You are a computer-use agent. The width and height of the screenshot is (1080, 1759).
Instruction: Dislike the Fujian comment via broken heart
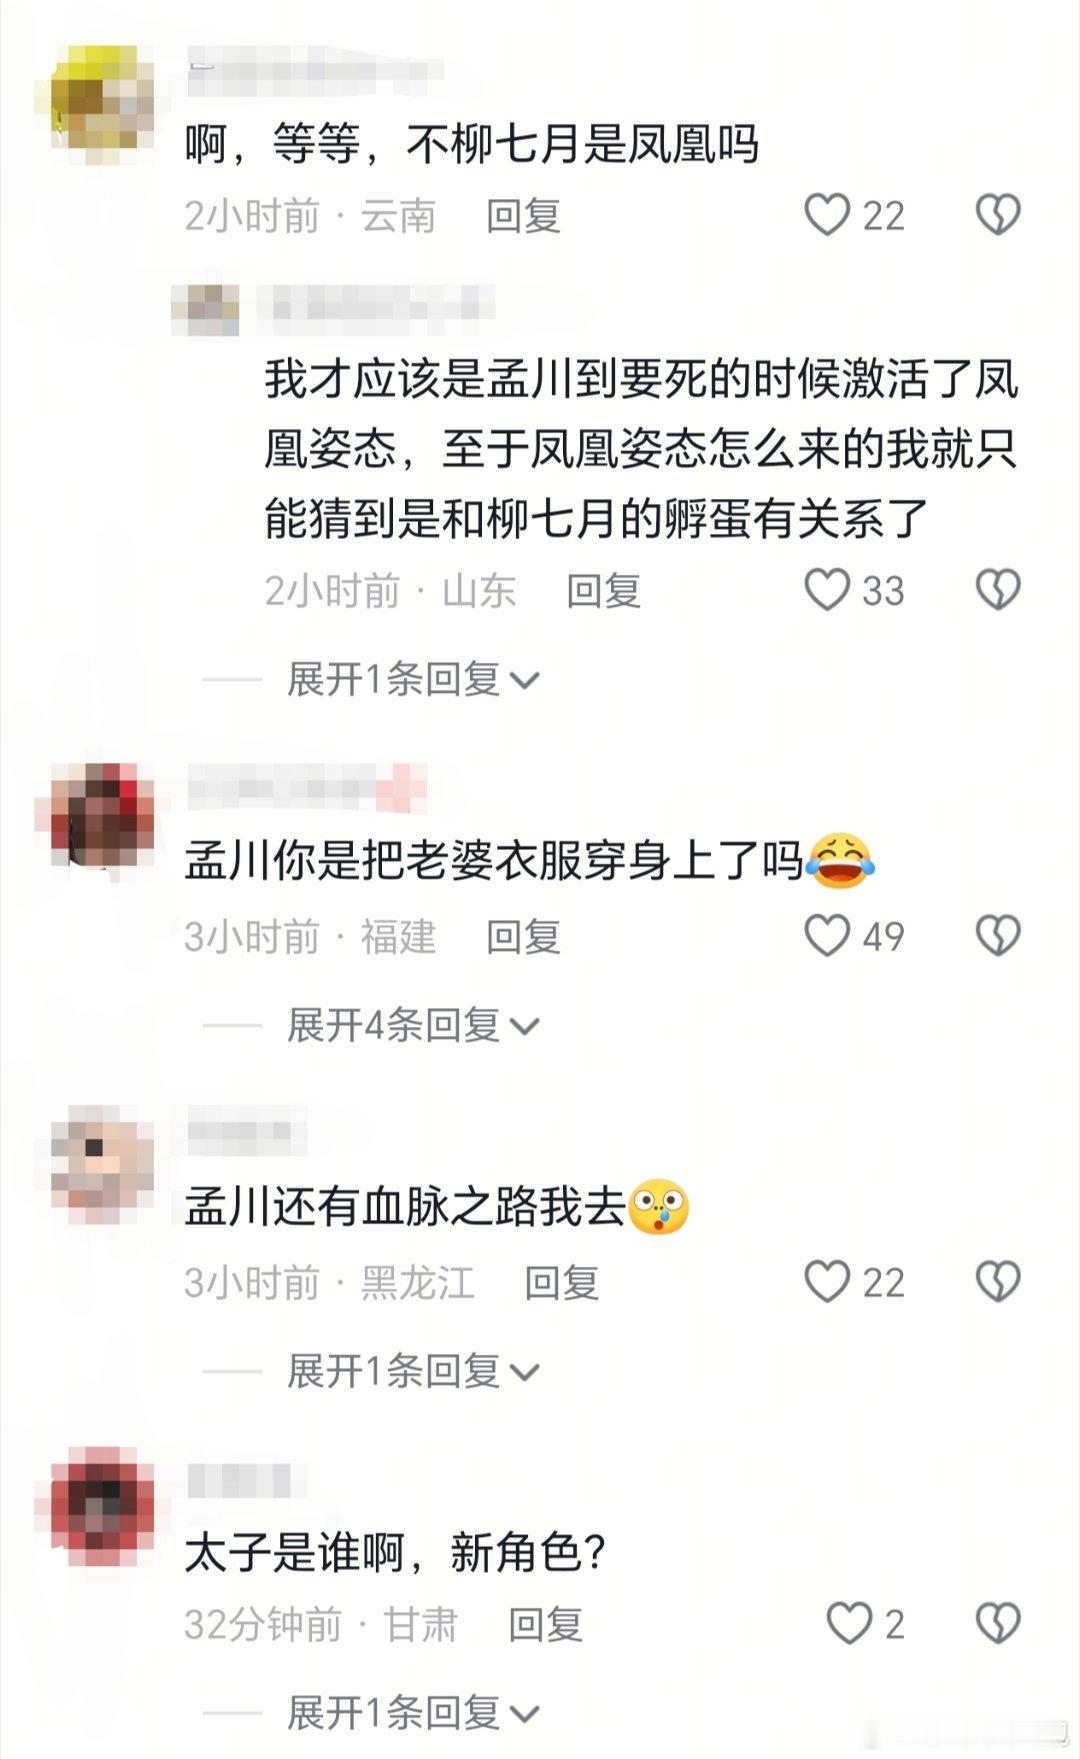(997, 936)
